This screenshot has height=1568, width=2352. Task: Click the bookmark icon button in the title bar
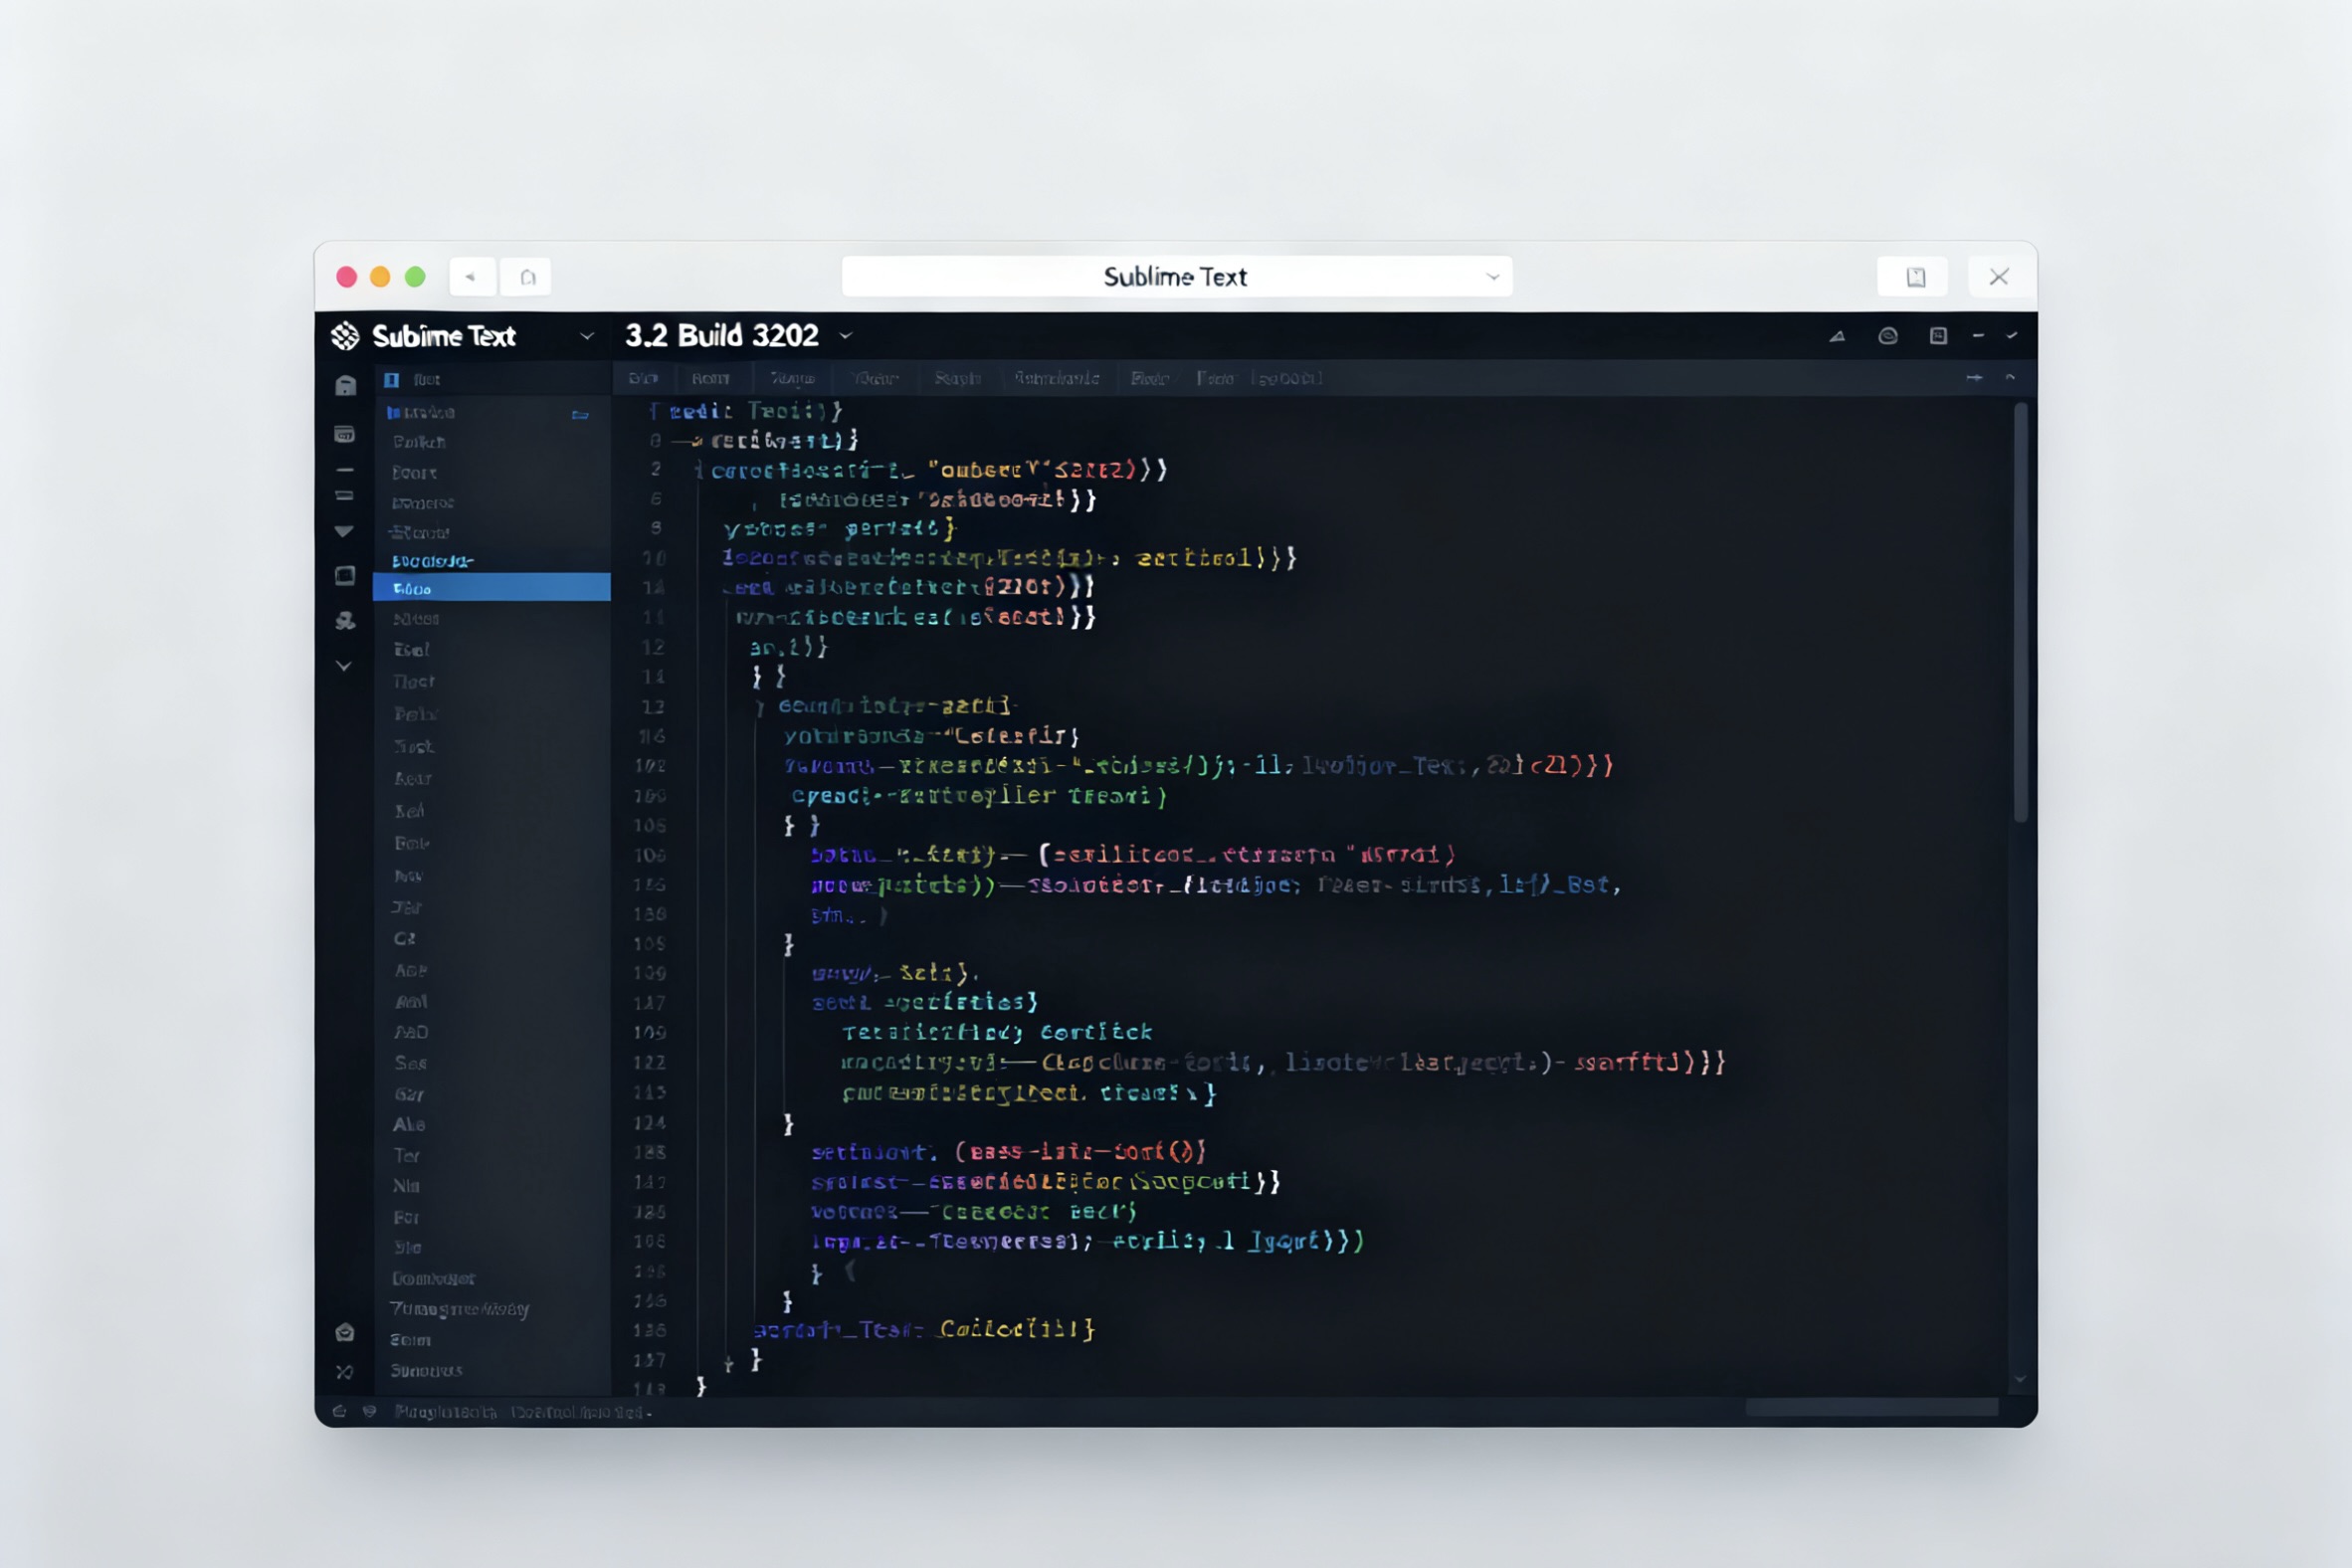[x=1915, y=277]
